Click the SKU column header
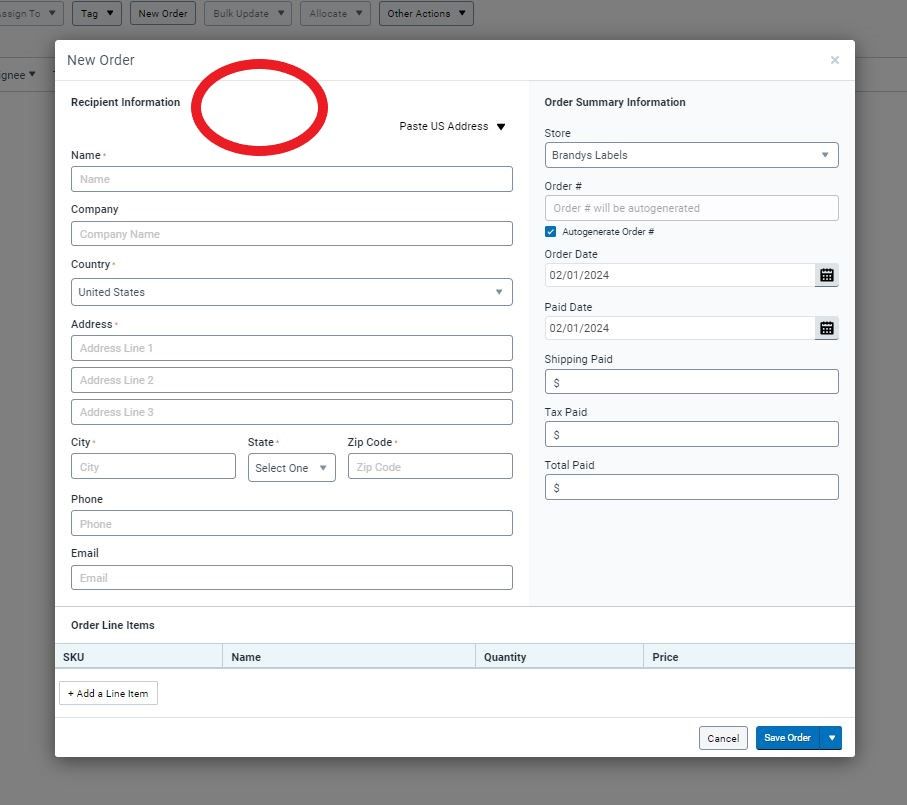This screenshot has width=907, height=805. (75, 657)
